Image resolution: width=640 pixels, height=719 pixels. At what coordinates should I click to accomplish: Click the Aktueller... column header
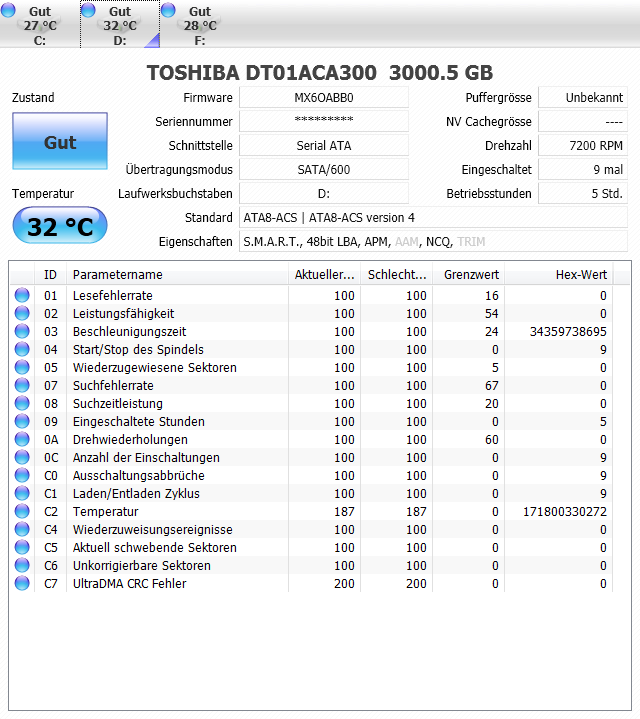325,275
